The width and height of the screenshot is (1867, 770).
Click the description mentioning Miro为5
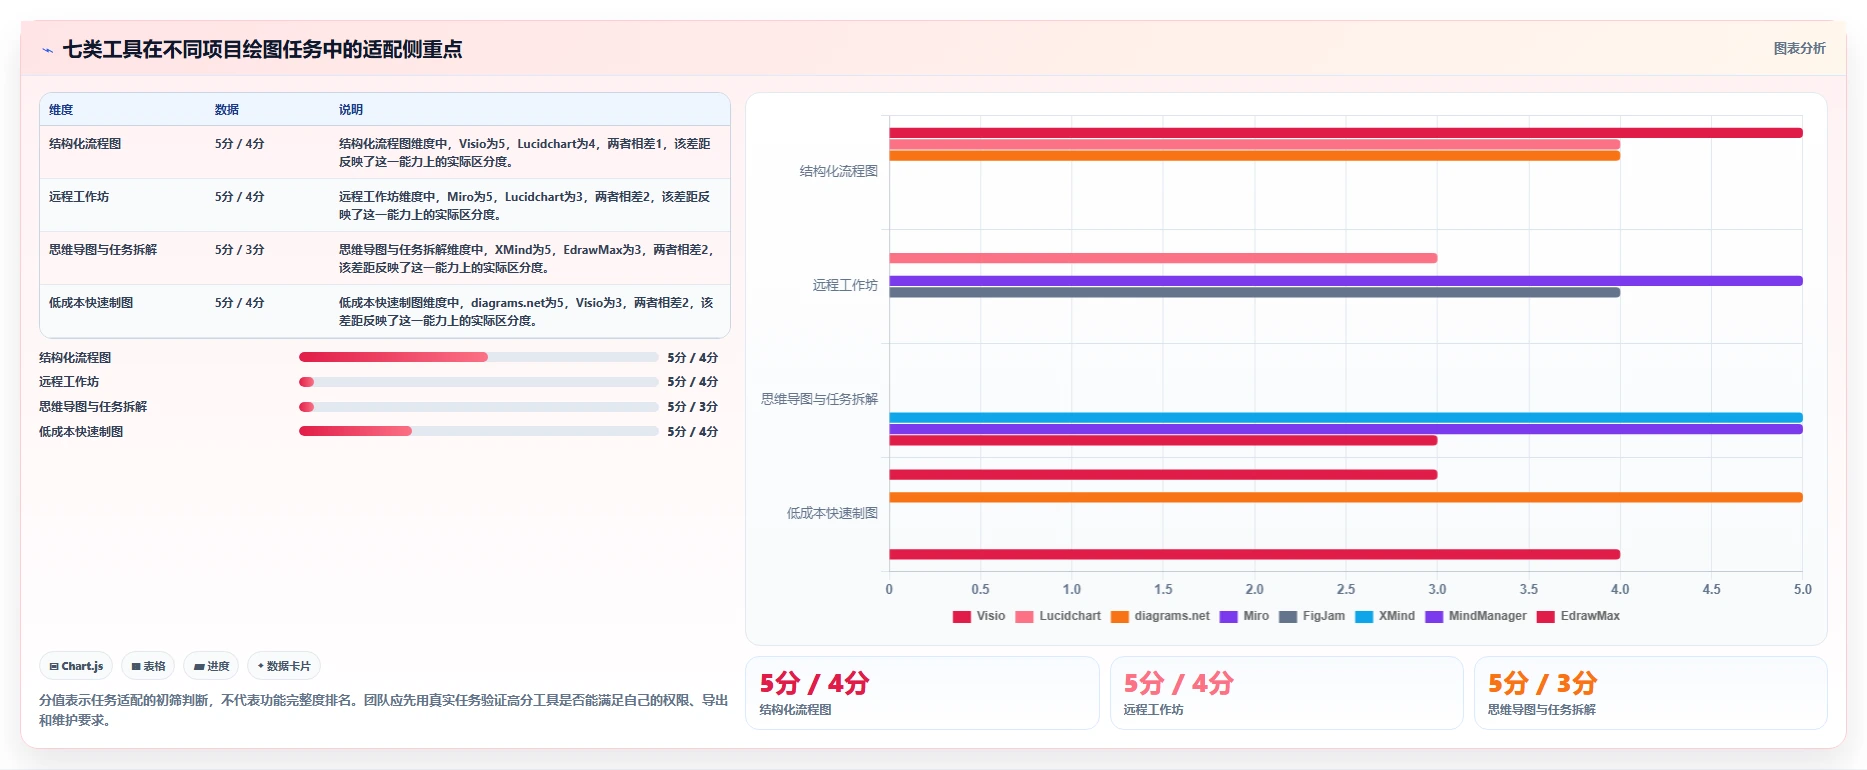[526, 206]
